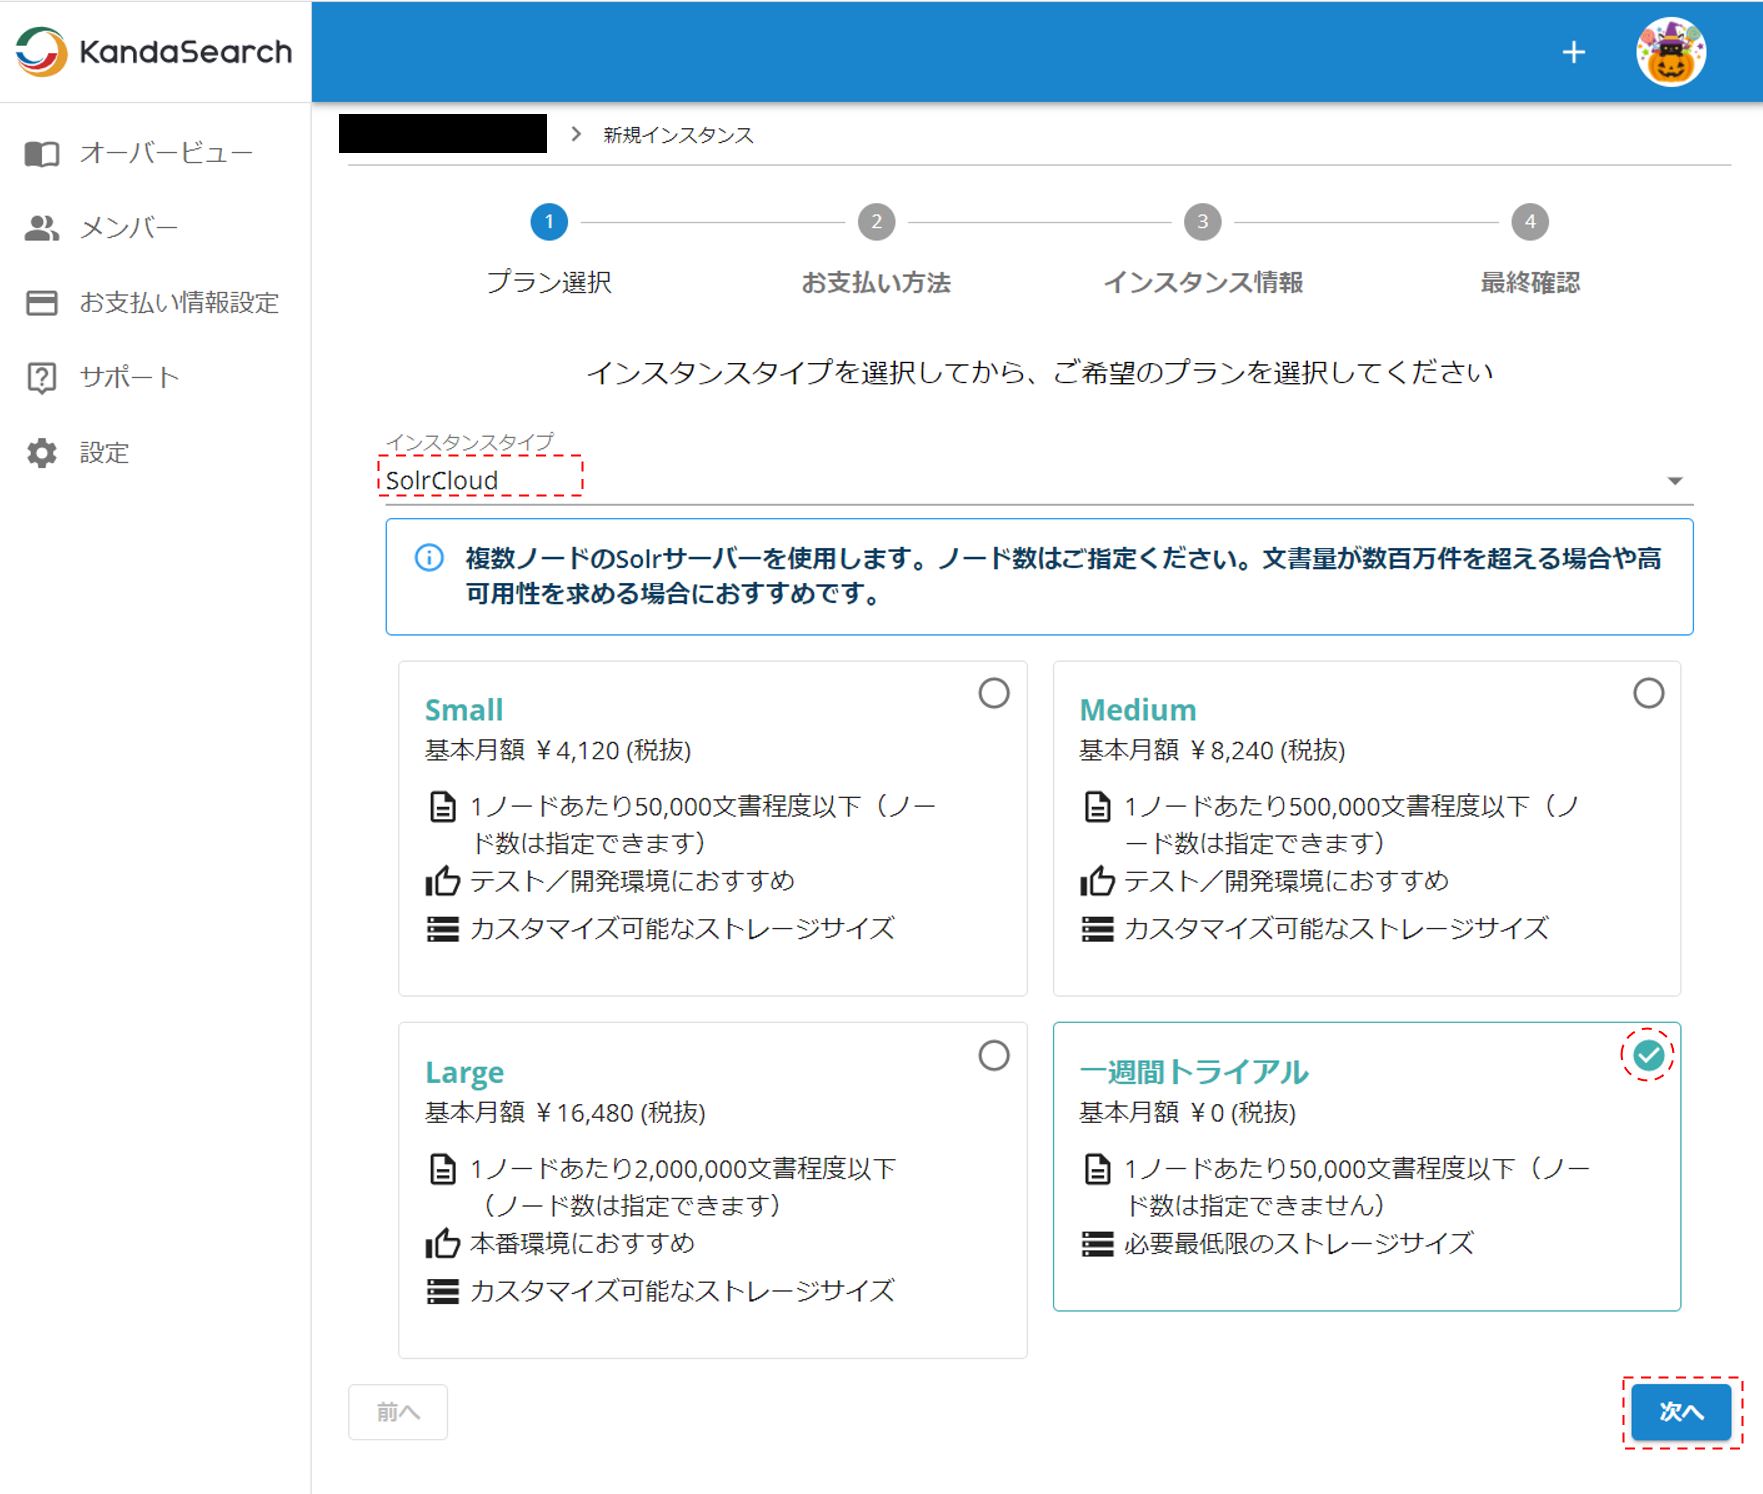
Task: Click the overview book icon
Action: point(42,153)
